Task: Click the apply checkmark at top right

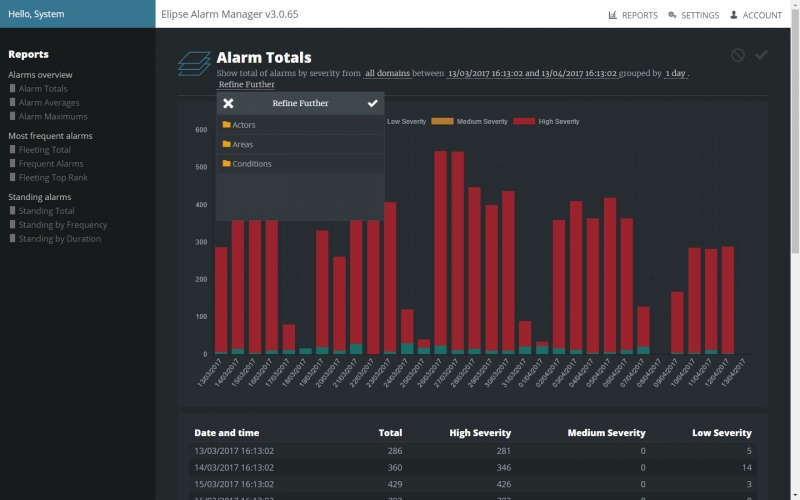Action: pos(761,55)
